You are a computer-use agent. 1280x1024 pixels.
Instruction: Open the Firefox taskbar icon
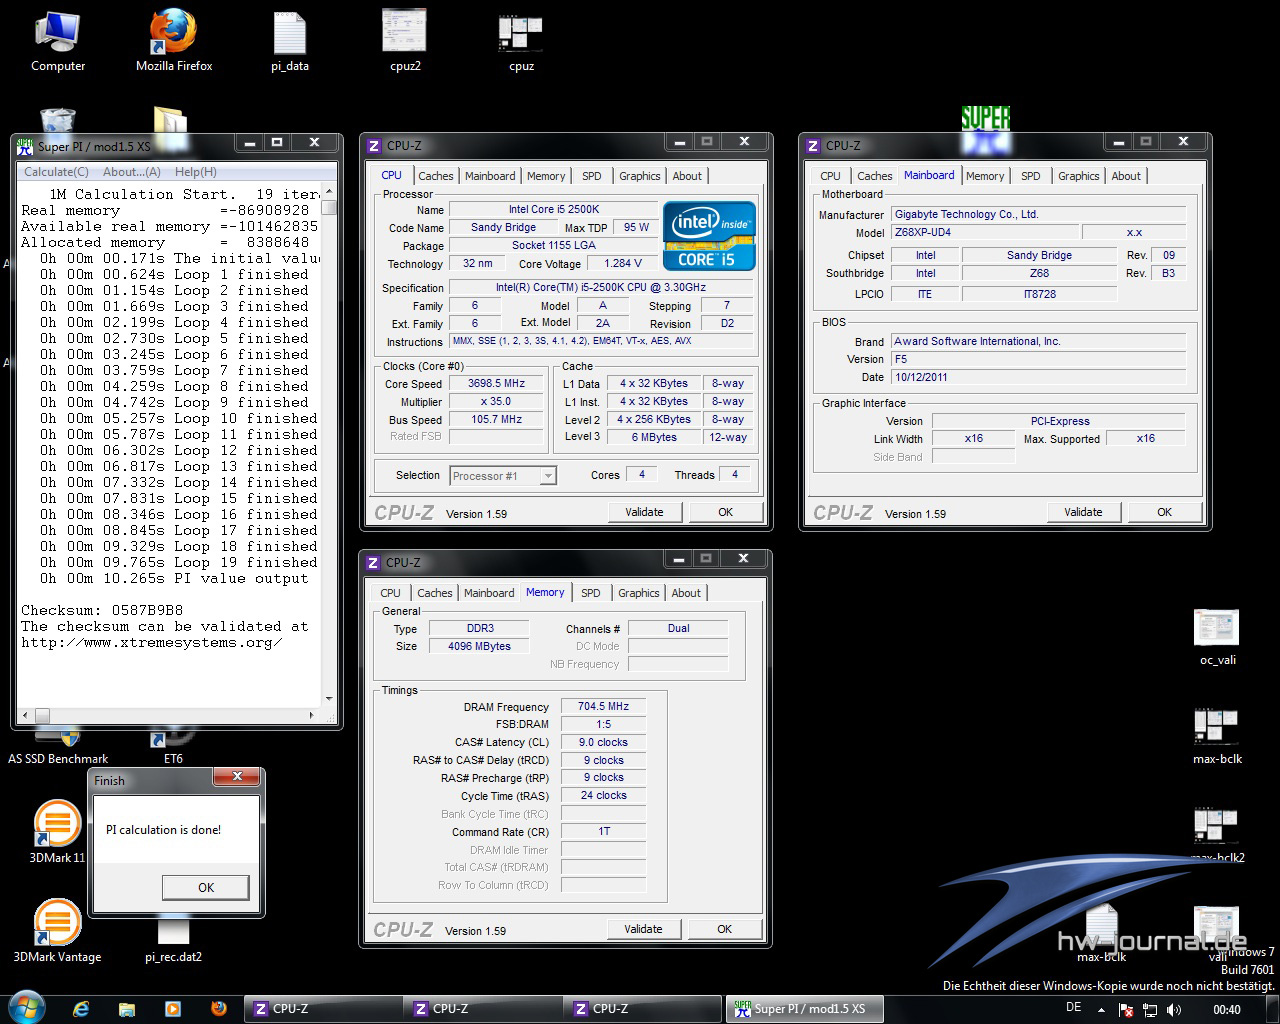[x=219, y=1009]
